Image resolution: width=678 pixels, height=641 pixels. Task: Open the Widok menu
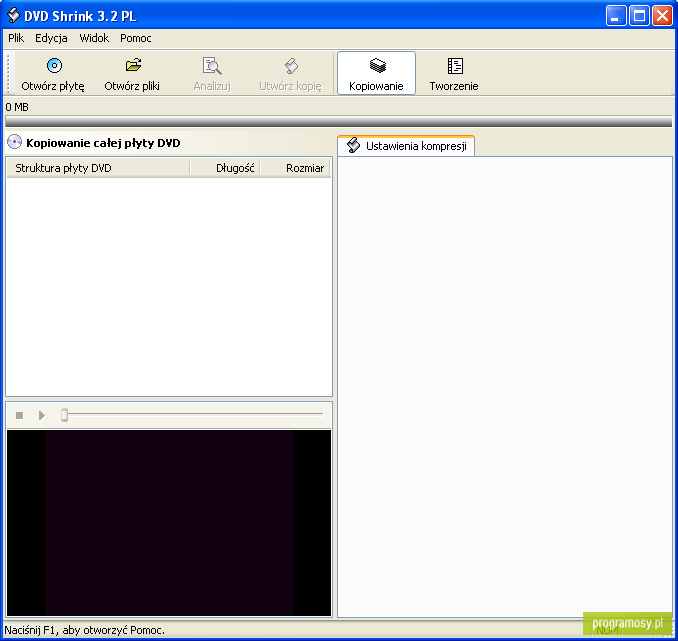click(x=94, y=38)
